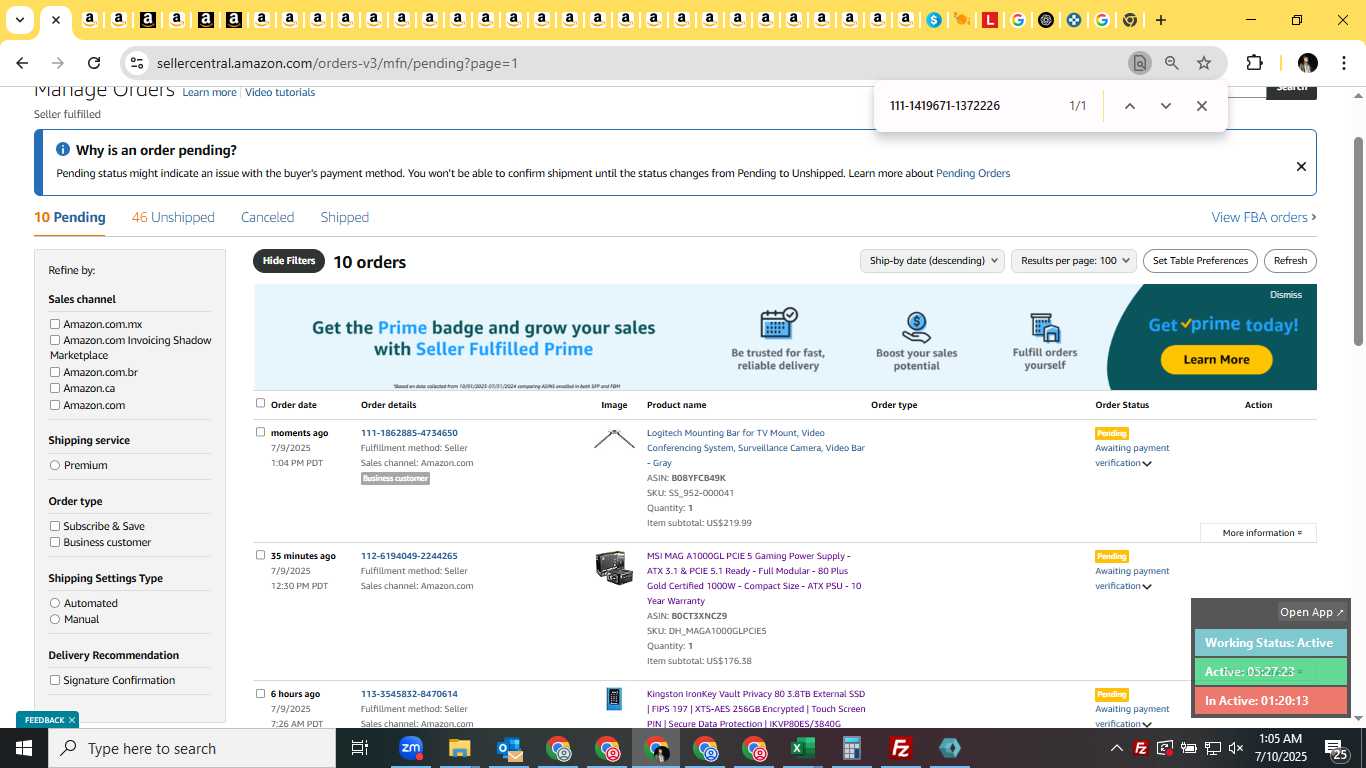Switch to the 46 Unshipped tab

(173, 217)
